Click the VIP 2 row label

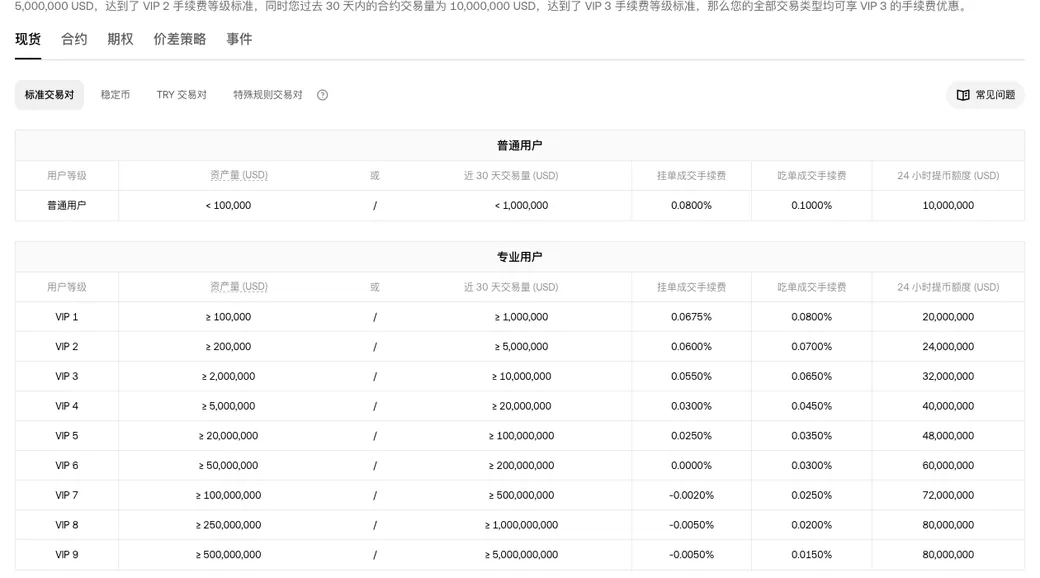(66, 346)
